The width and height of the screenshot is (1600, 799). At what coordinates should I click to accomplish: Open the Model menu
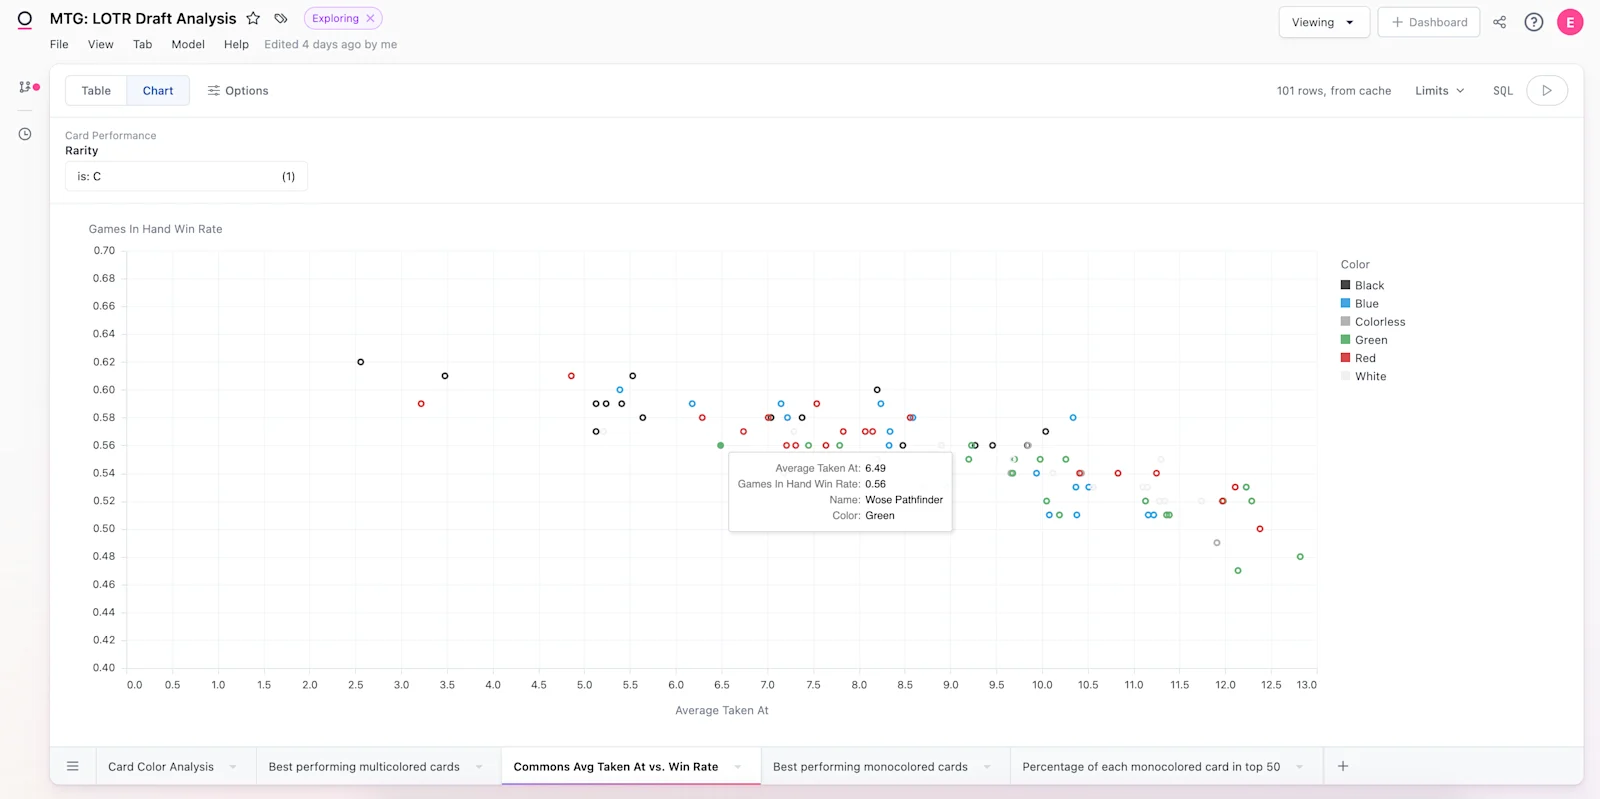tap(188, 44)
